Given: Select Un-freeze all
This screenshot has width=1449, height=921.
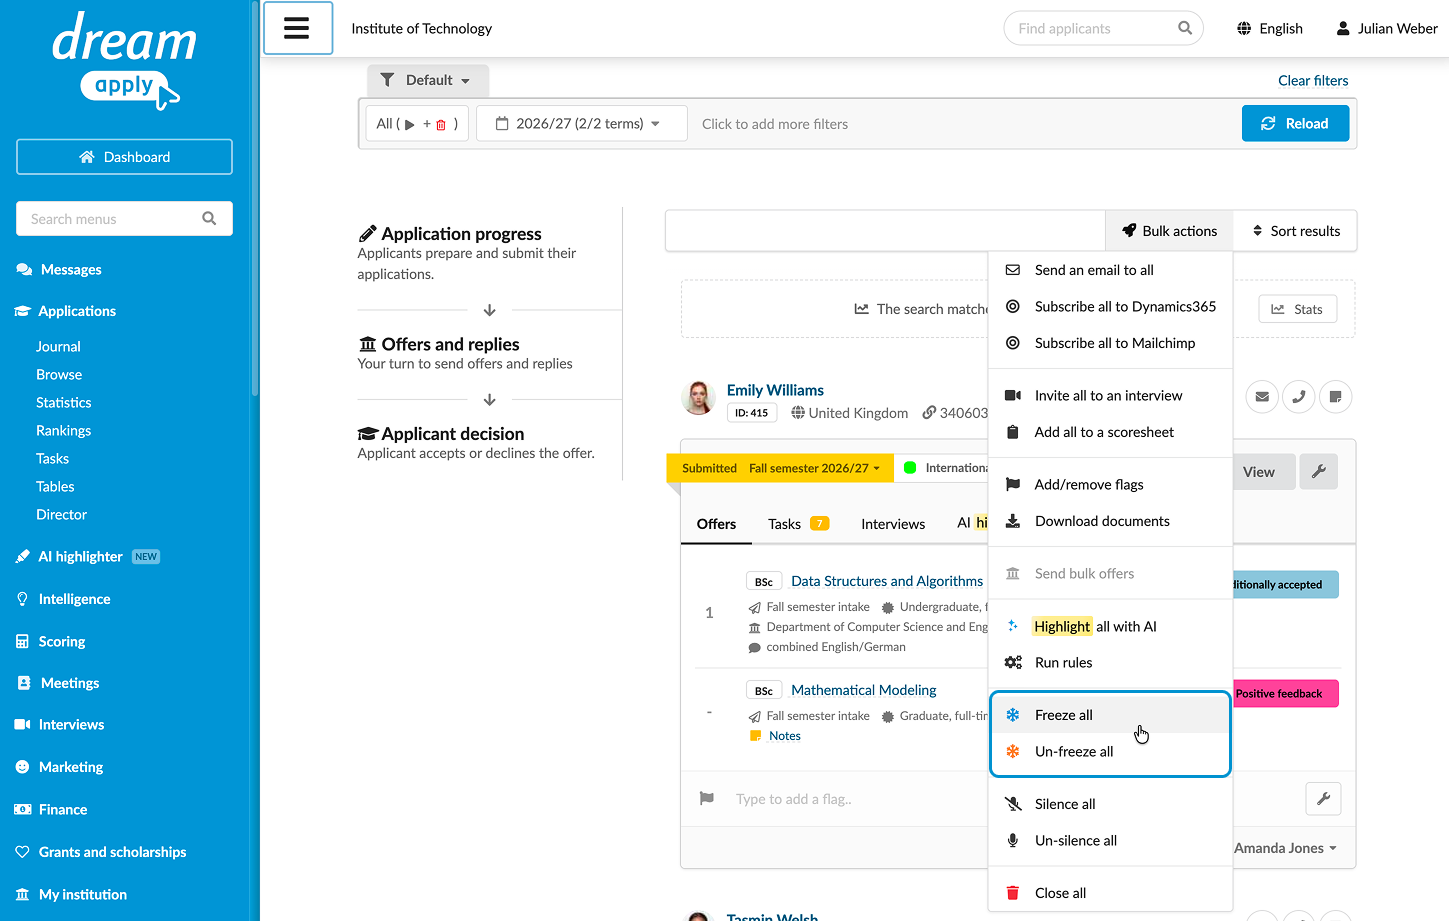Looking at the screenshot, I should tap(1110, 751).
